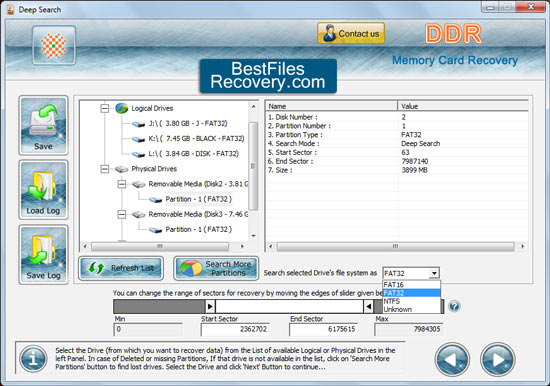
Task: Click the tree panel scroll down arrow
Action: click(253, 236)
